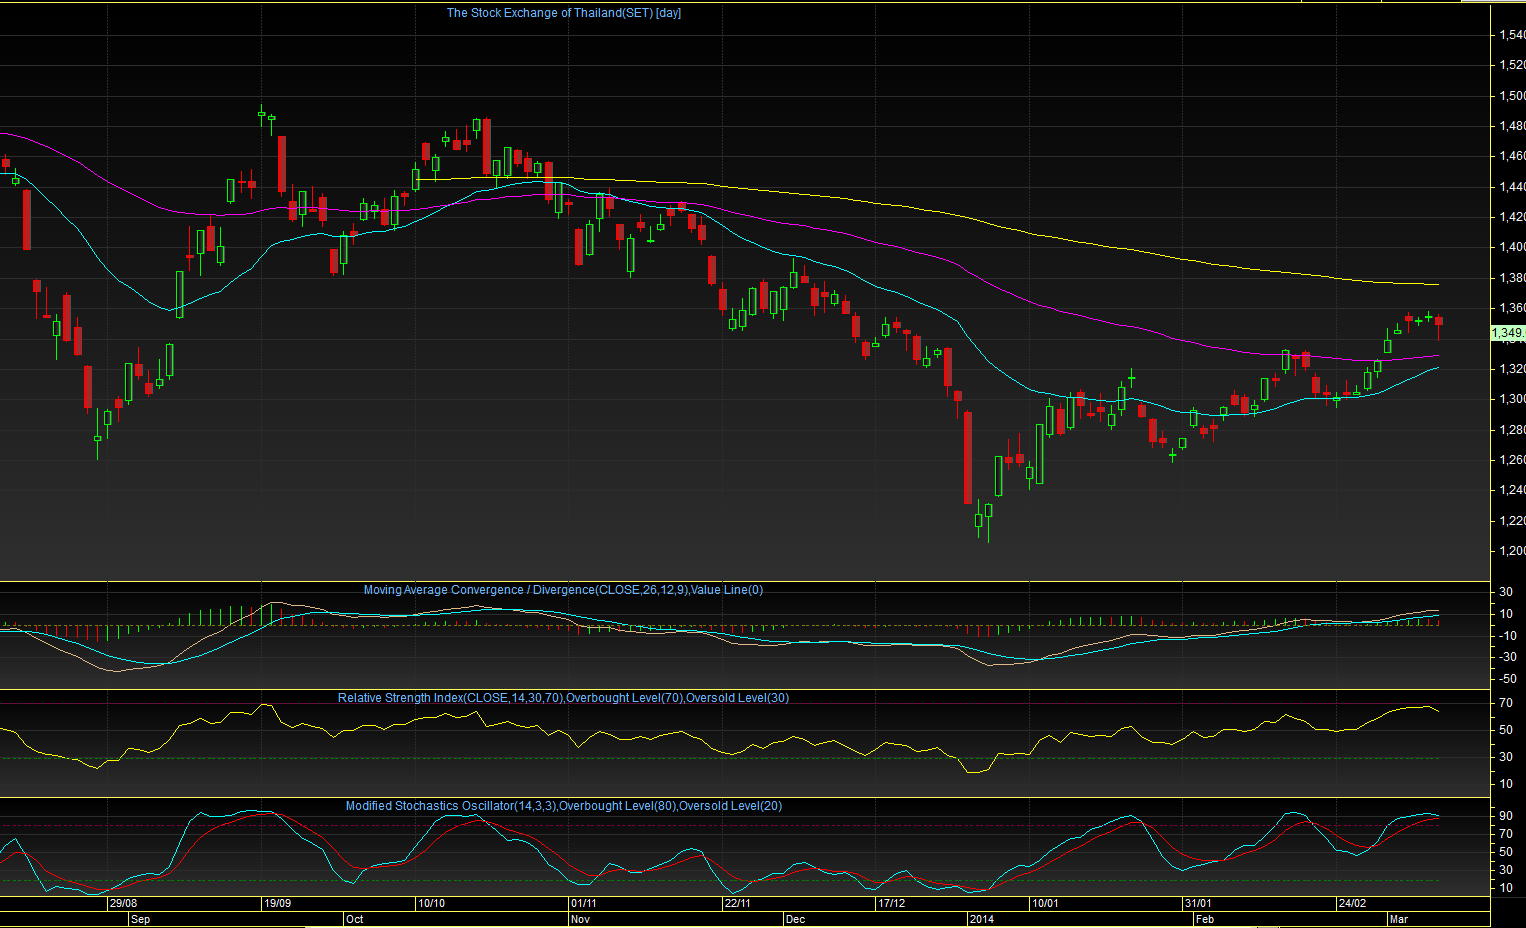Click the -10 value on the MACD axis
The width and height of the screenshot is (1526, 928).
point(1506,636)
